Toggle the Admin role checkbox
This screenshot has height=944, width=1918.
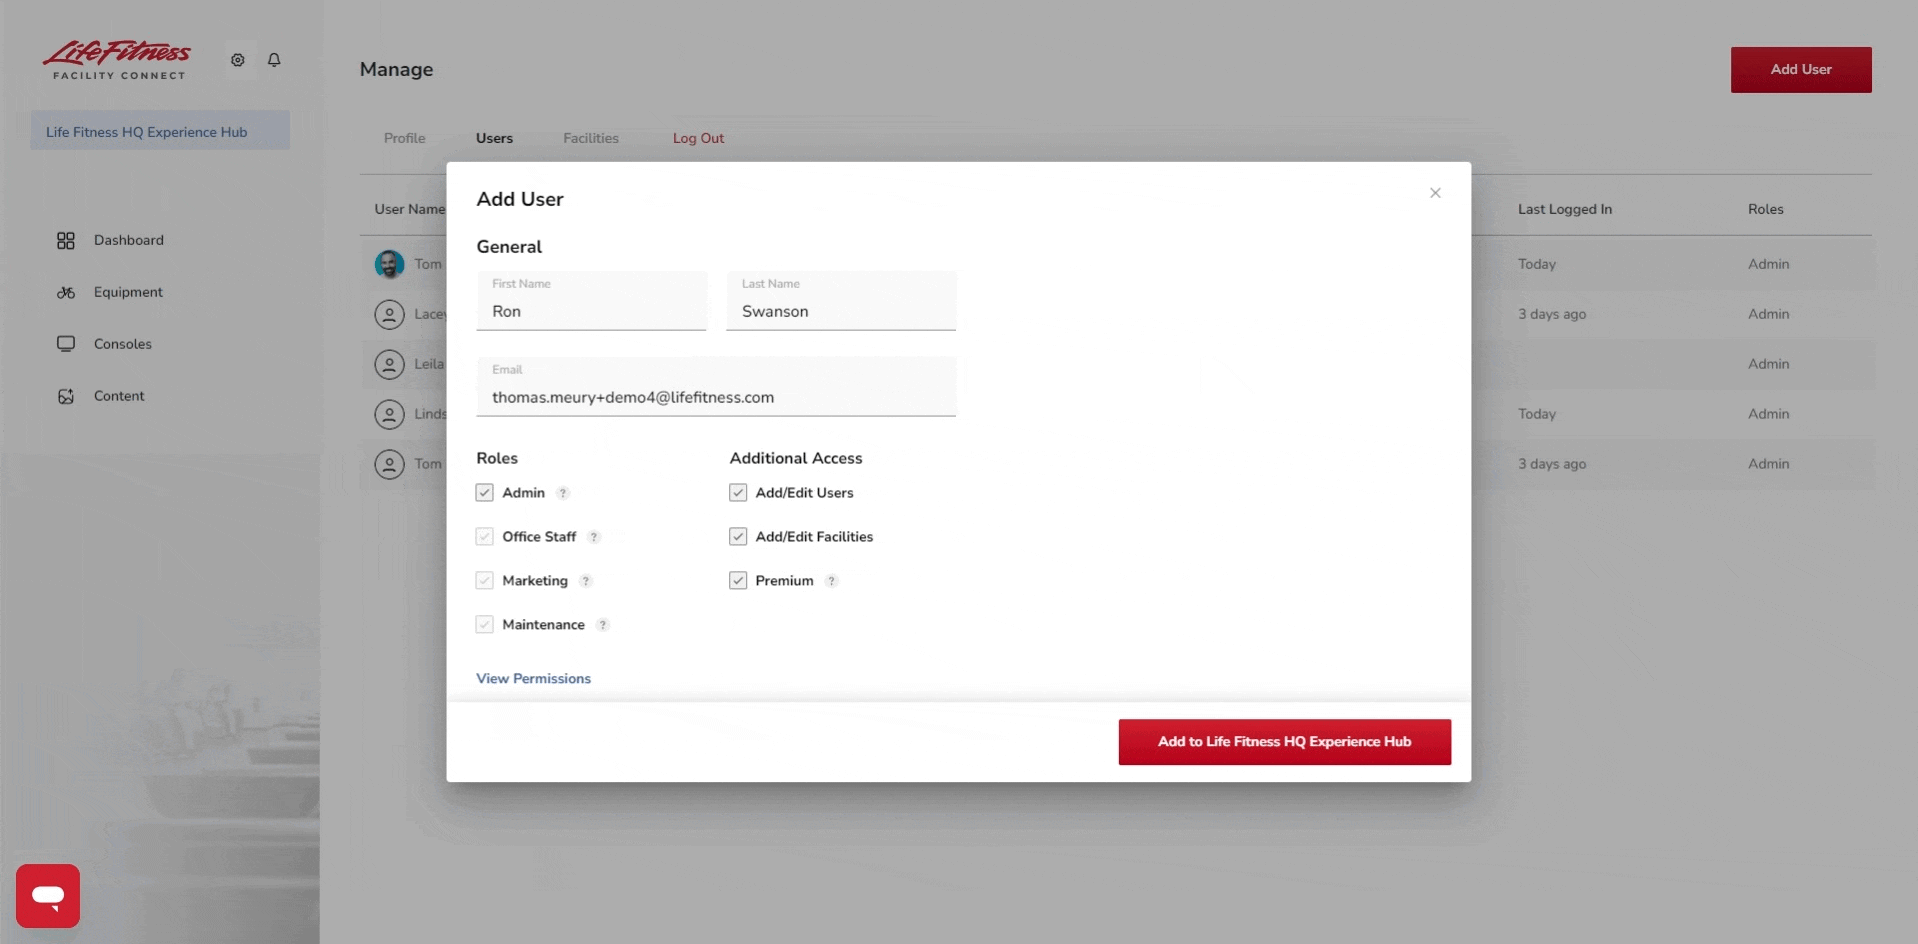point(485,493)
